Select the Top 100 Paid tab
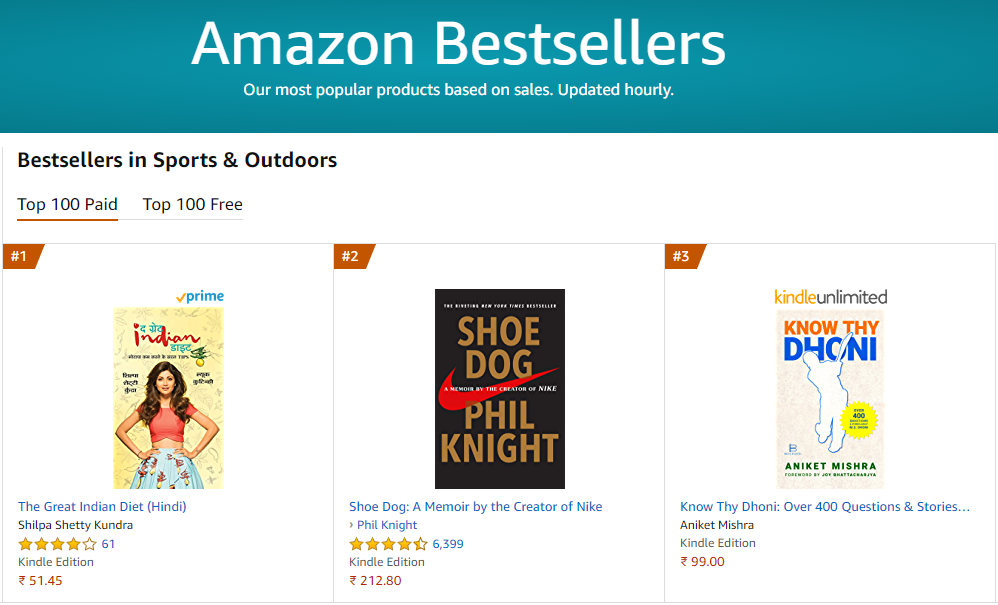This screenshot has height=605, width=998. [67, 204]
